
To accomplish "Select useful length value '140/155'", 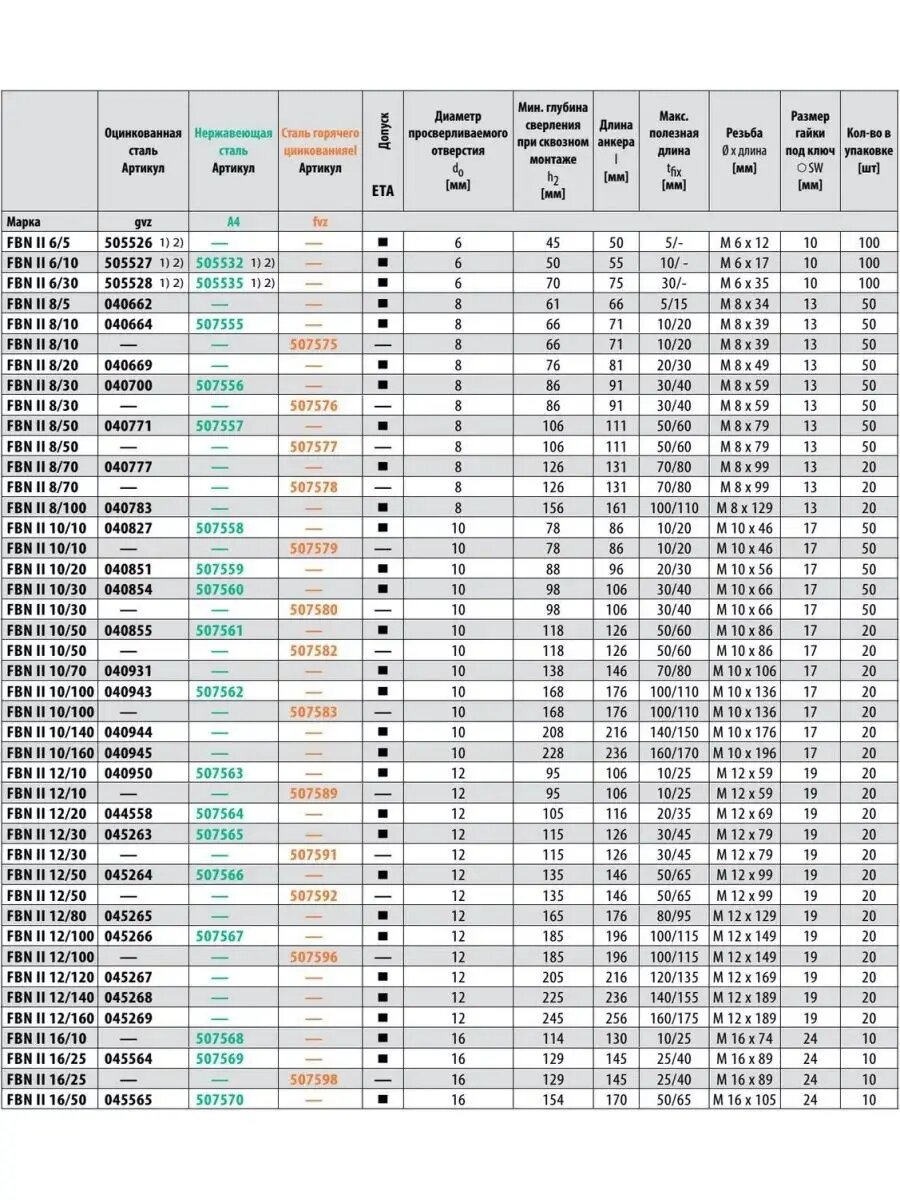I will click(674, 997).
